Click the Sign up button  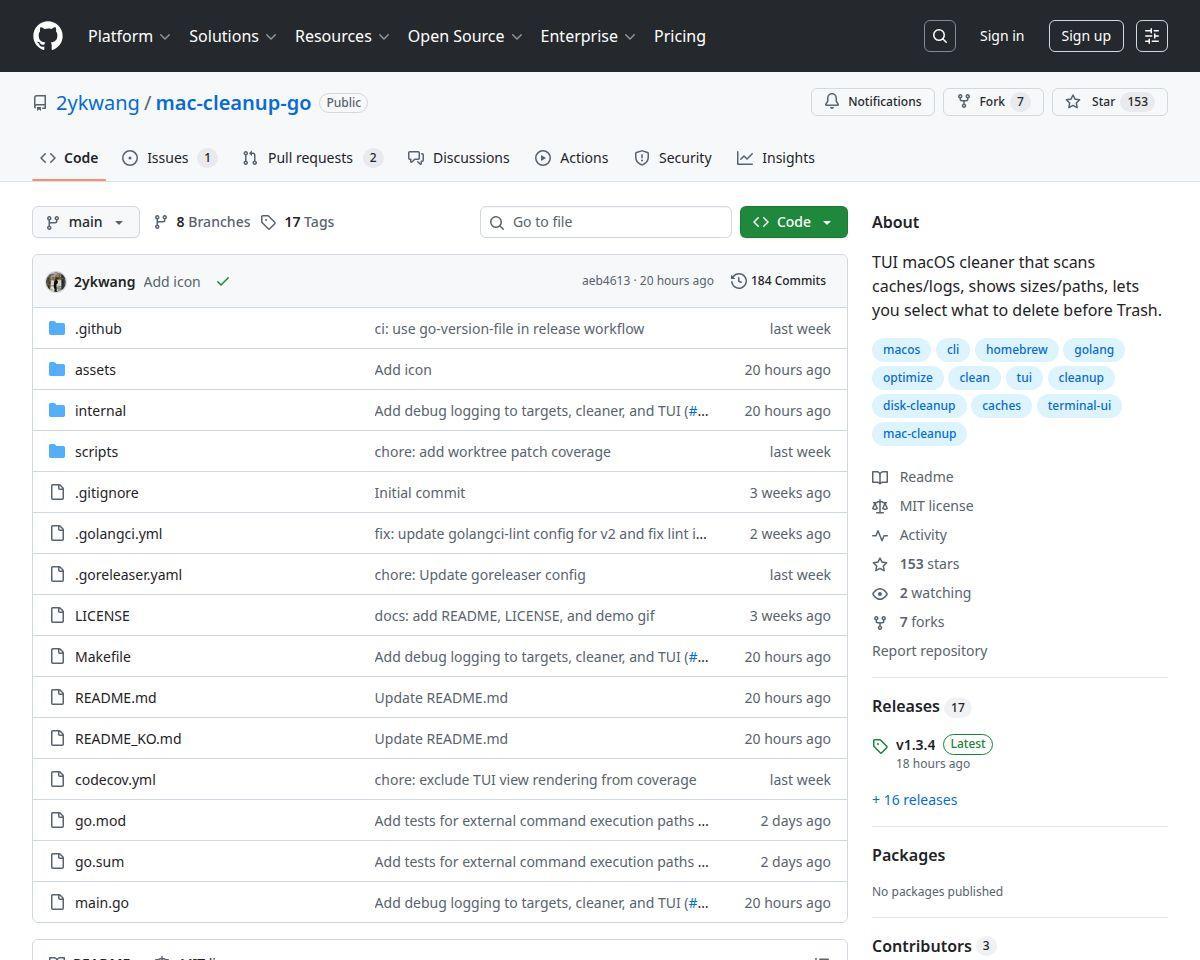pos(1086,36)
